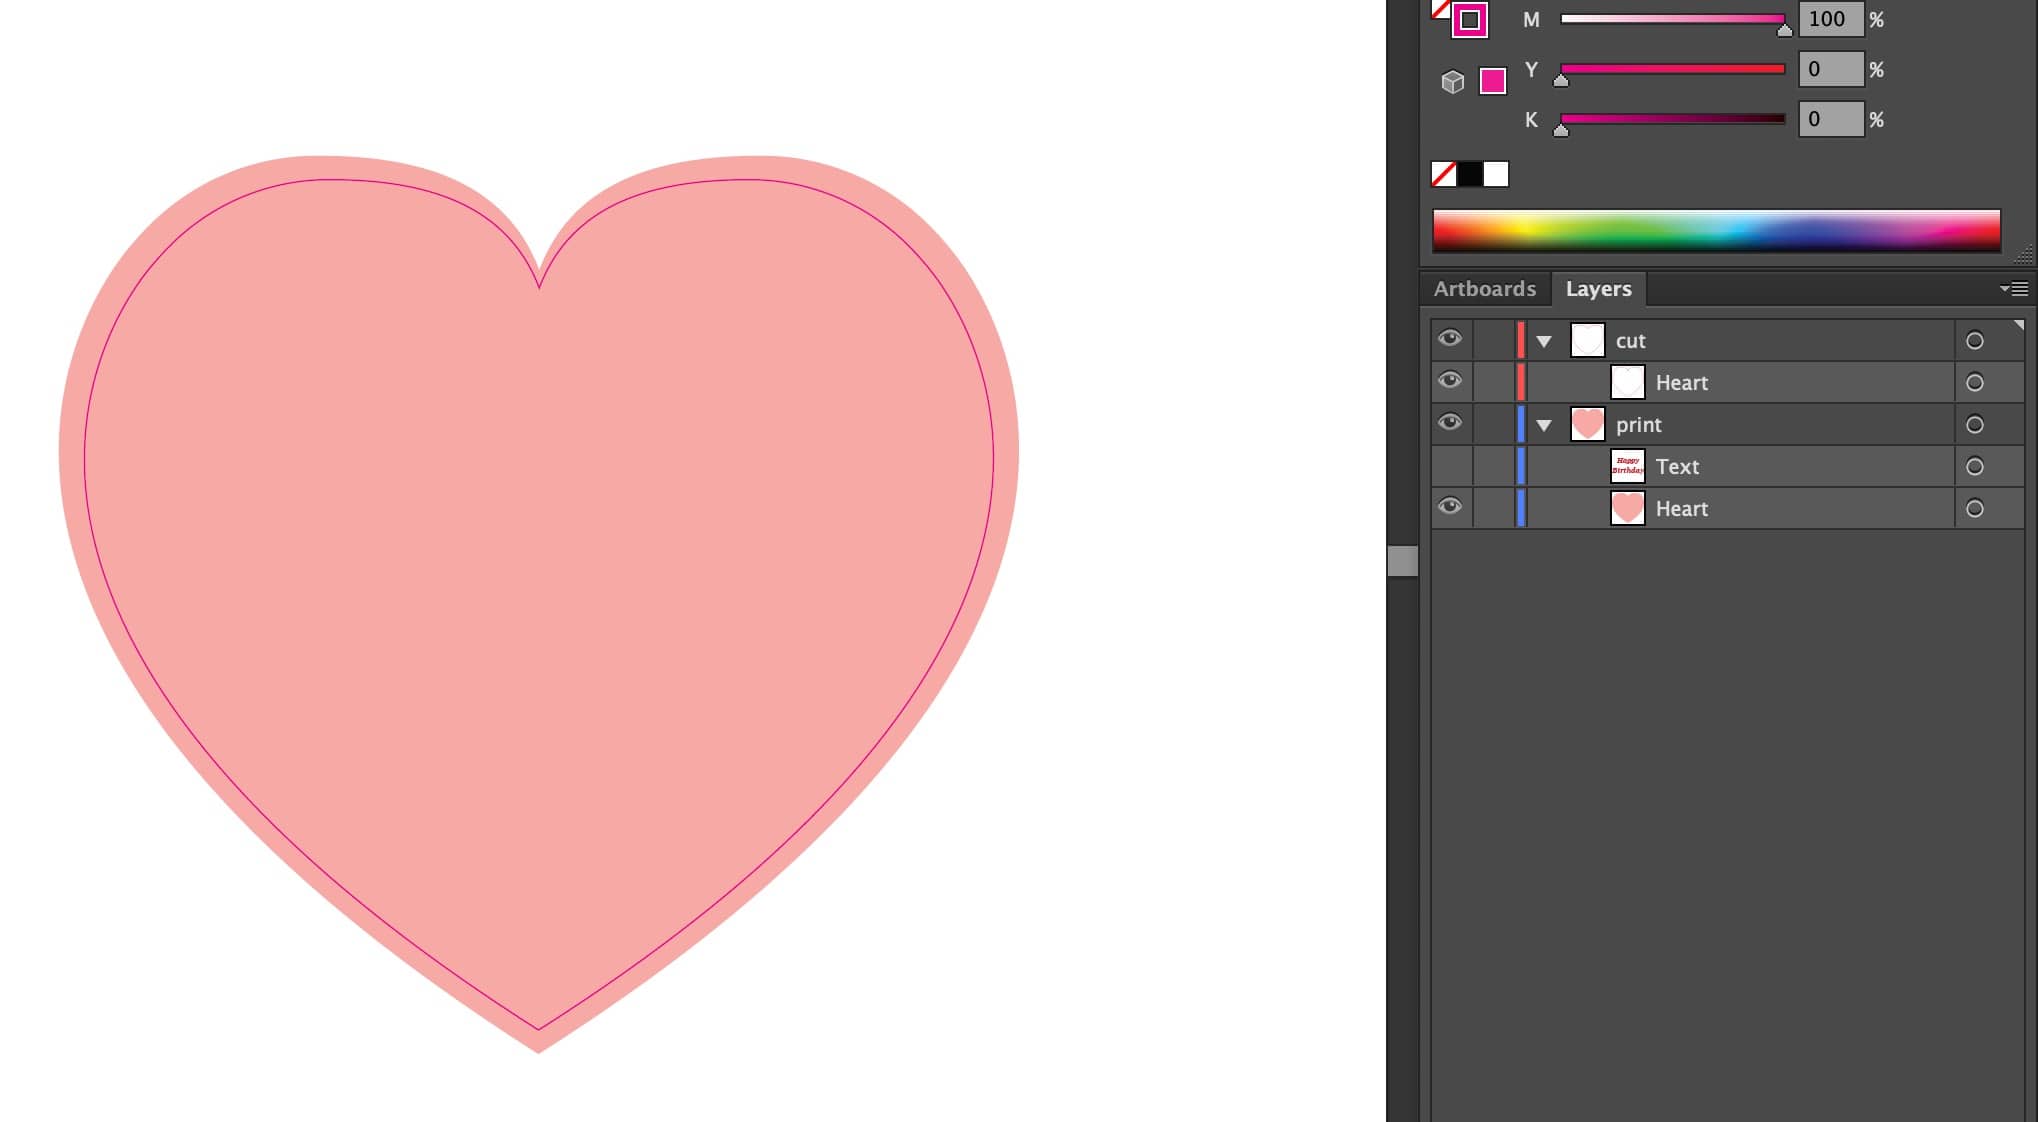This screenshot has width=2038, height=1122.
Task: Collapse the cut layer disclosure triangle
Action: pos(1544,342)
